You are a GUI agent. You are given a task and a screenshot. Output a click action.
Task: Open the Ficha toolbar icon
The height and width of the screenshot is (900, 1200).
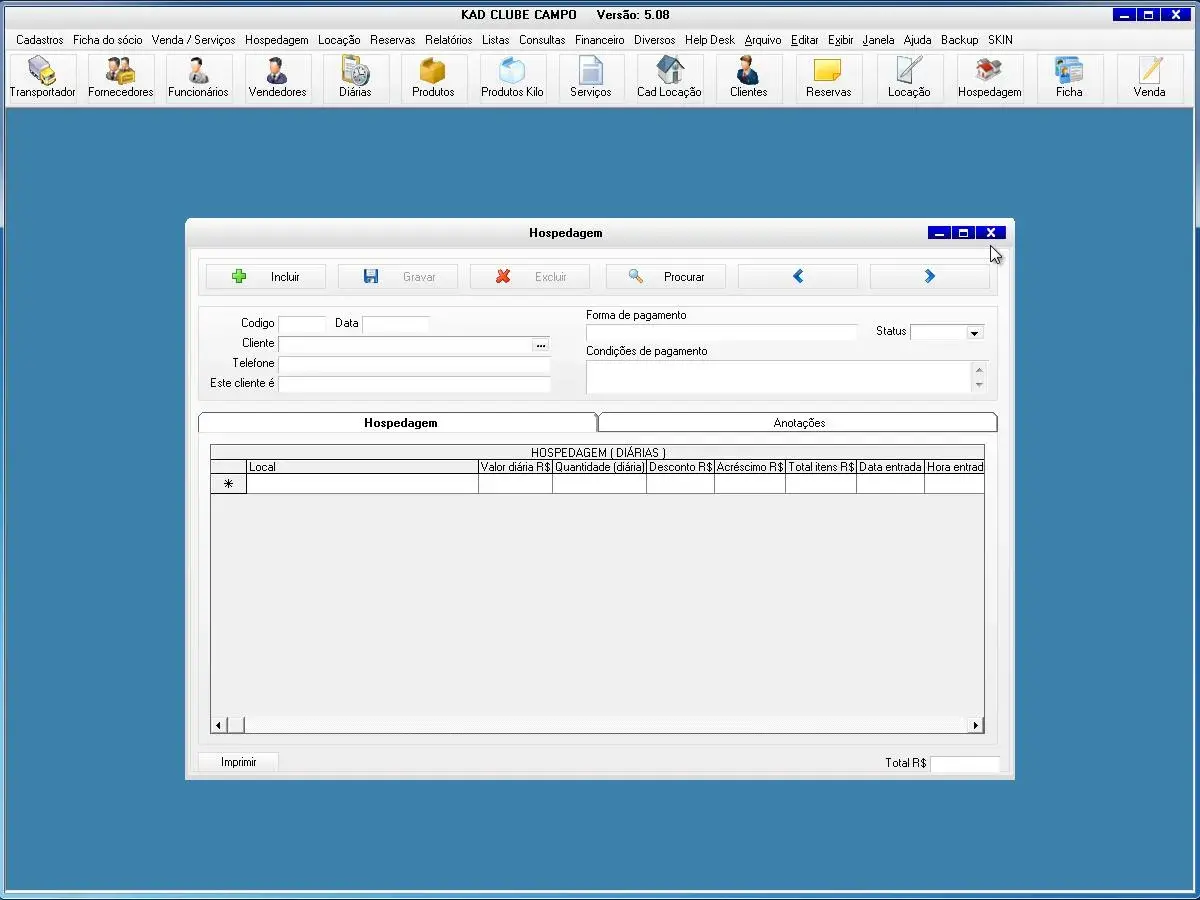[1069, 78]
